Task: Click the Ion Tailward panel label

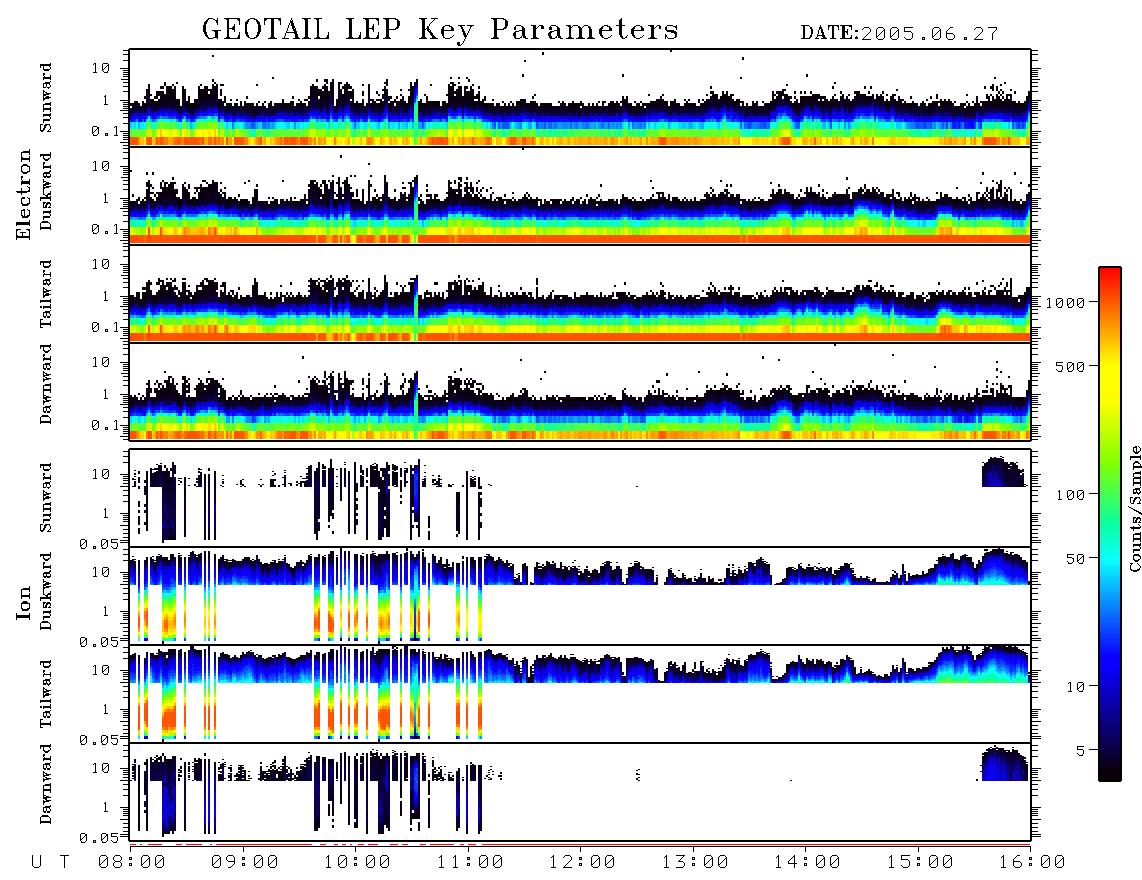Action: pyautogui.click(x=46, y=694)
